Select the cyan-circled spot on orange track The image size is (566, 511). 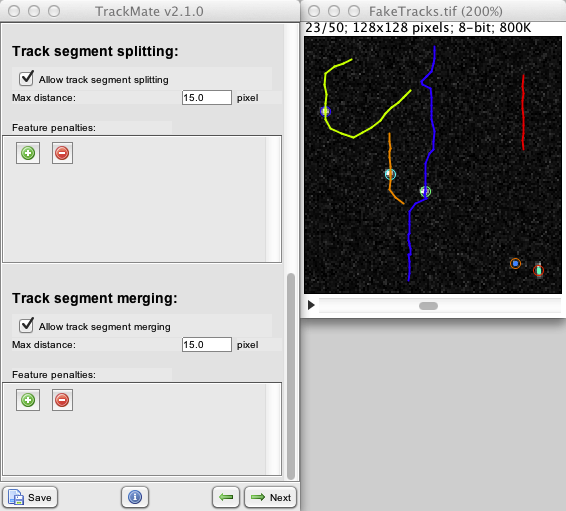[x=390, y=175]
